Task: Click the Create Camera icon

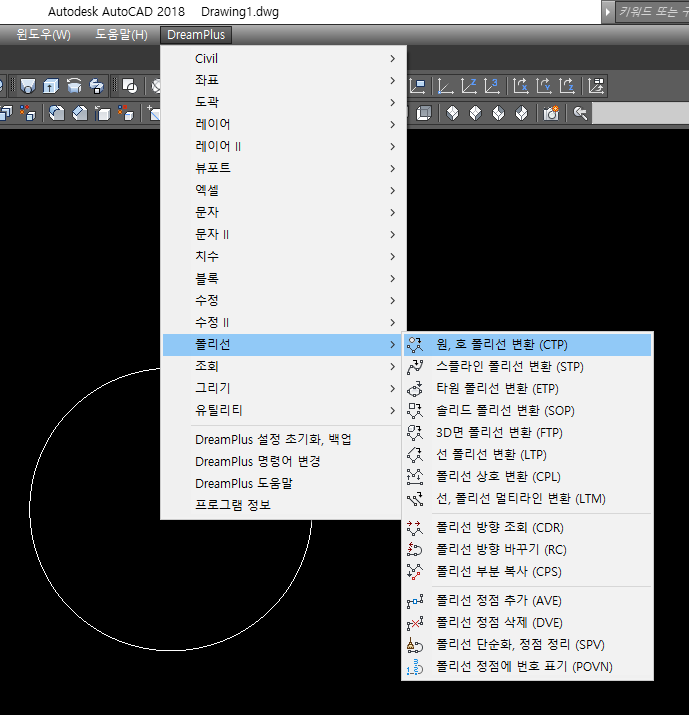Action: click(x=551, y=113)
